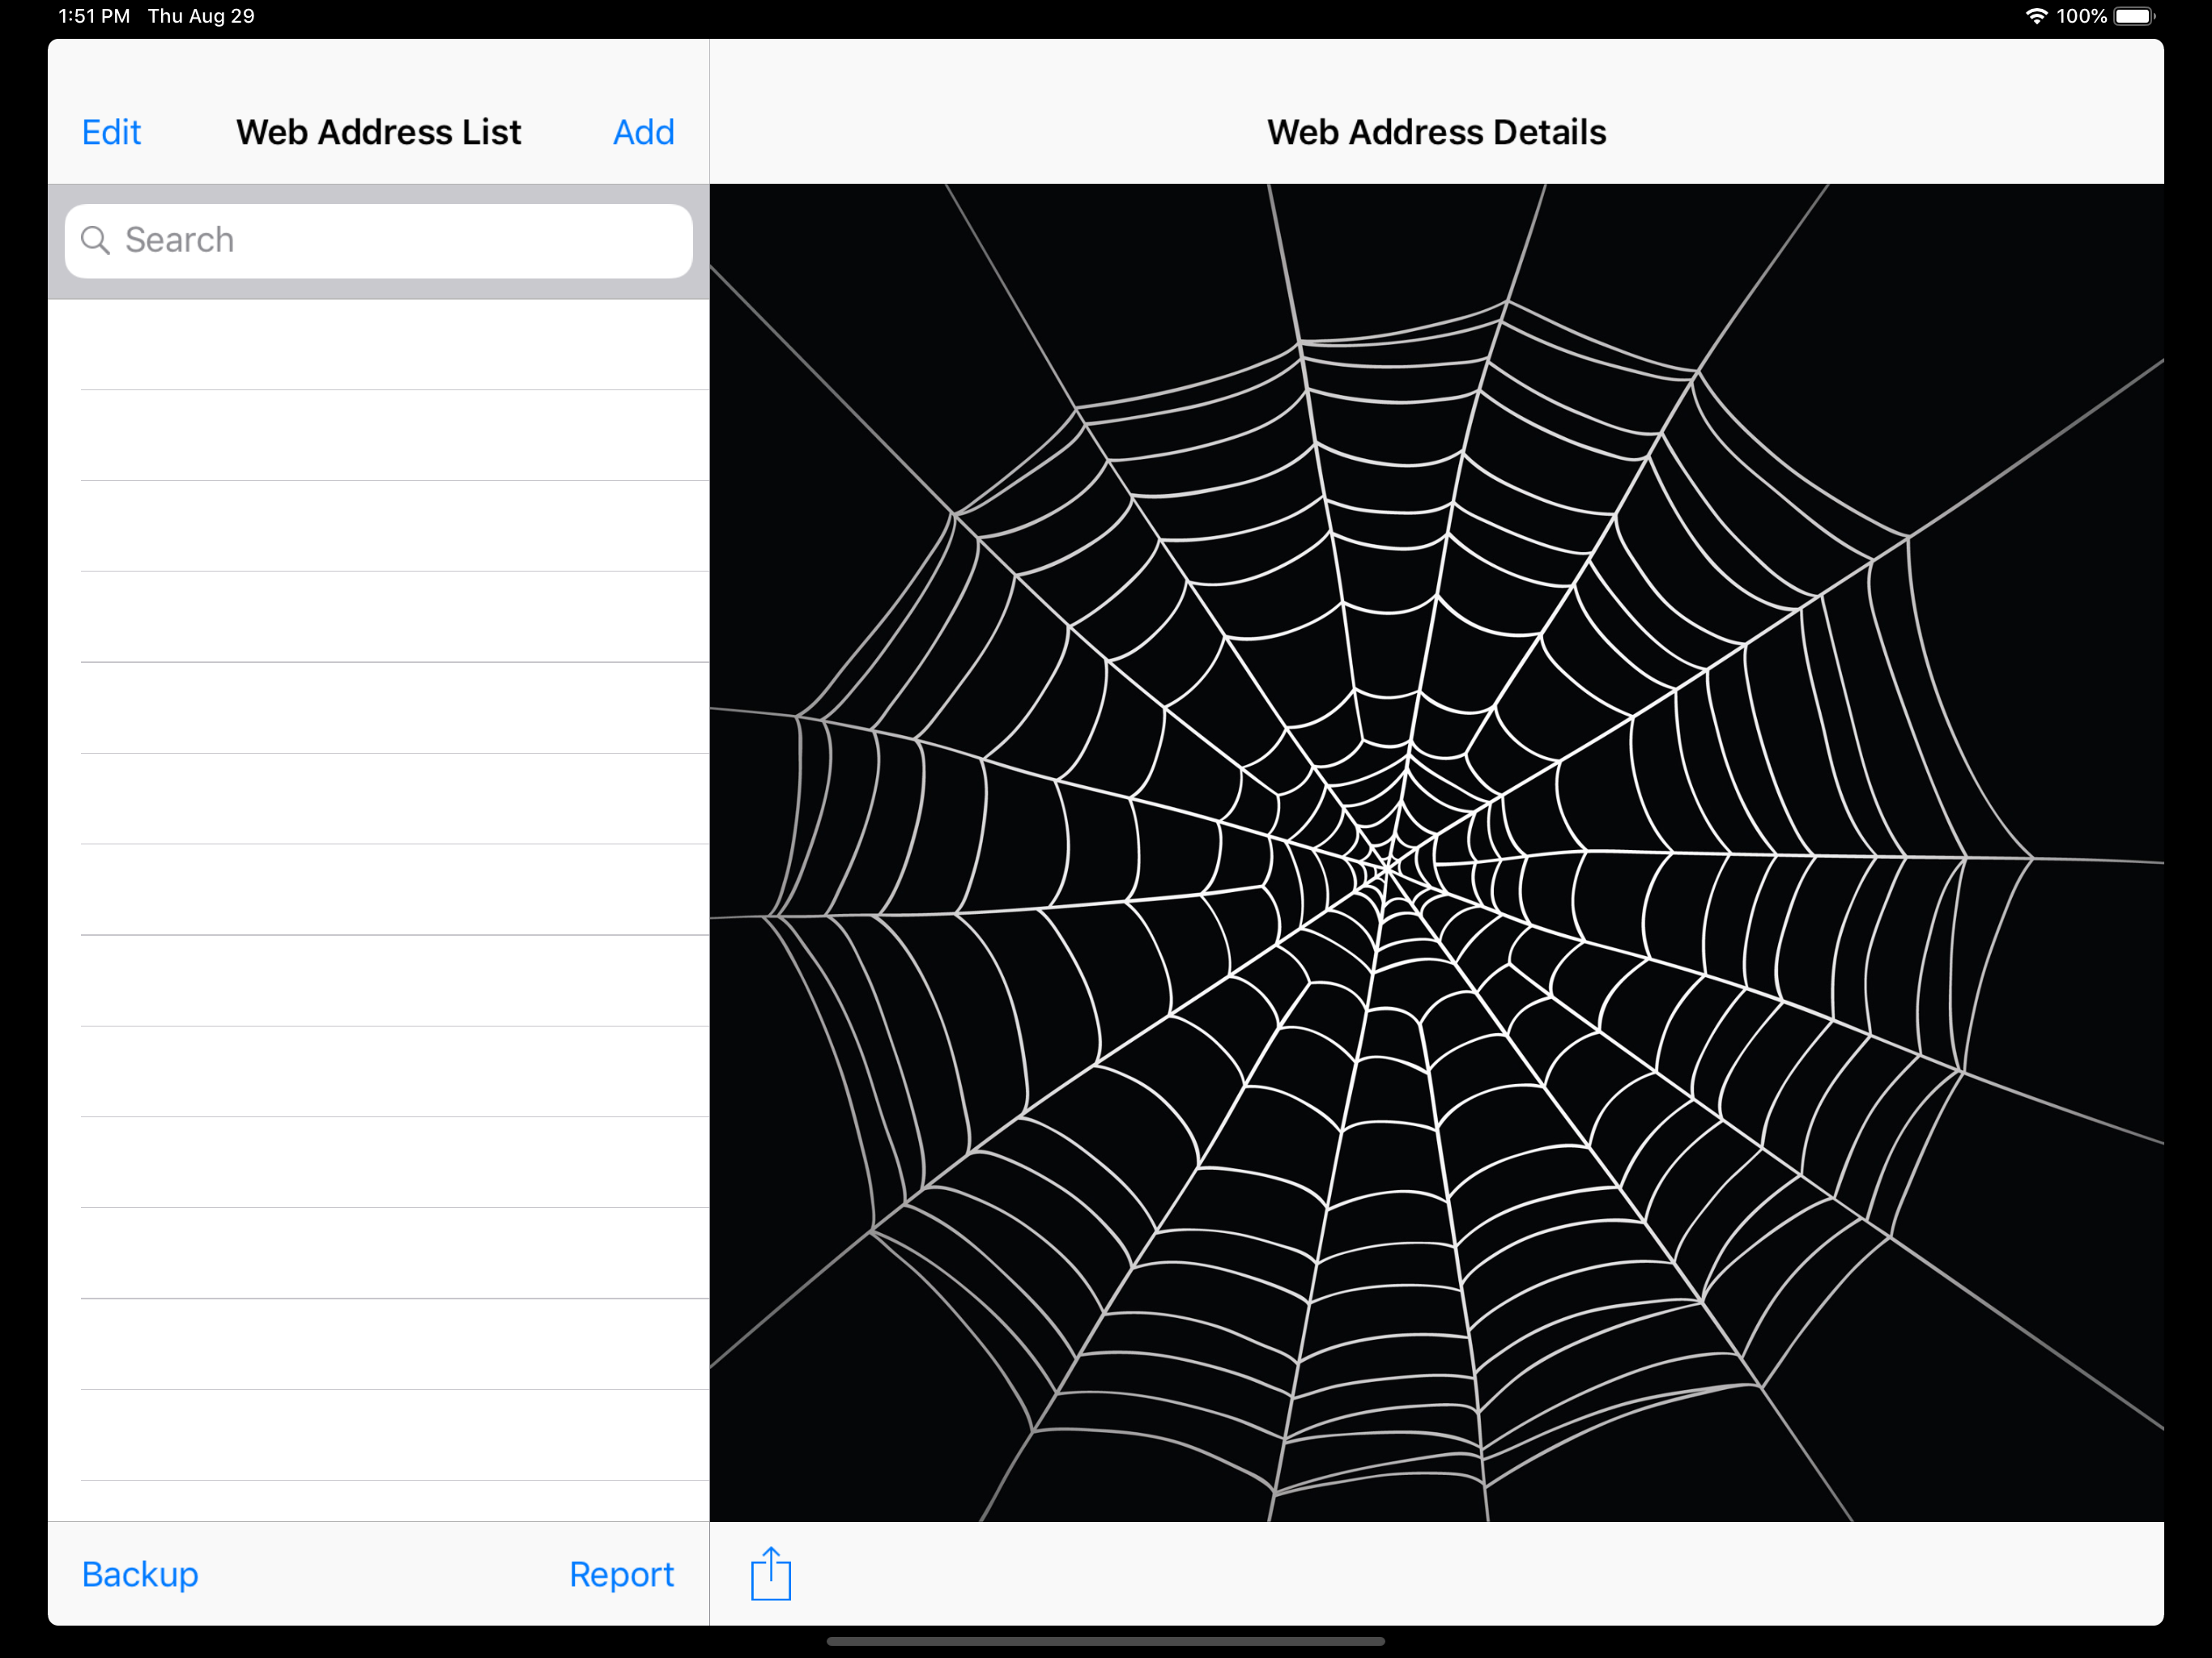Click the battery icon in the status bar
This screenshot has width=2212, height=1658.
pyautogui.click(x=2134, y=16)
